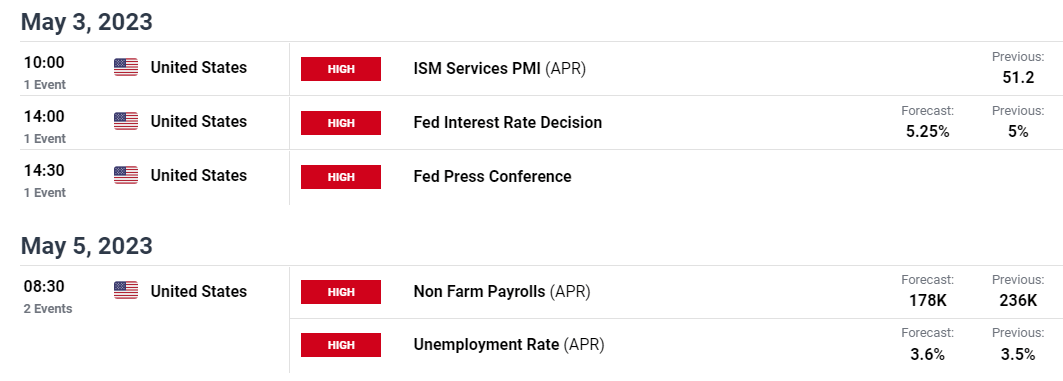Click the US flag beside the 10:00 event

(x=125, y=67)
